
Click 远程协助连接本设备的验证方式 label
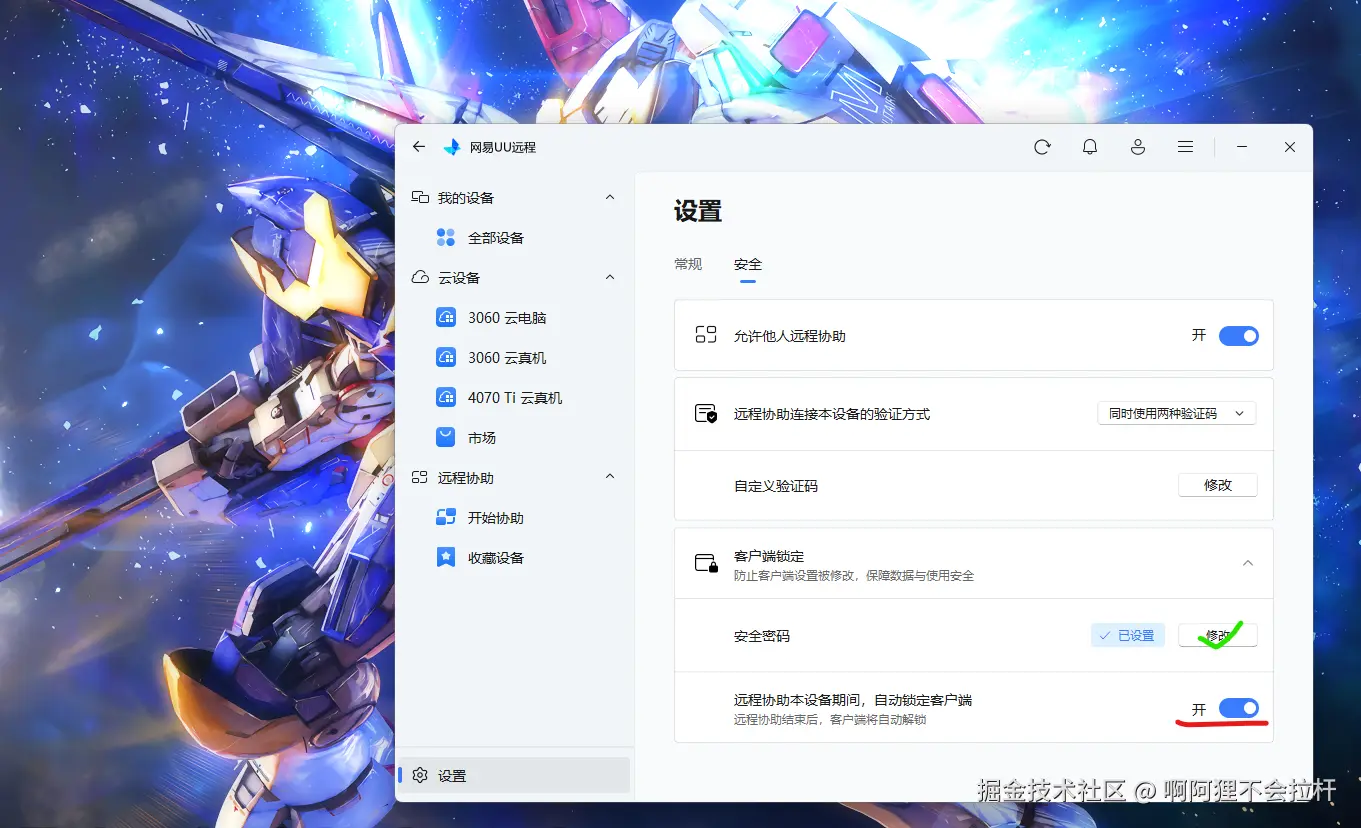(832, 414)
